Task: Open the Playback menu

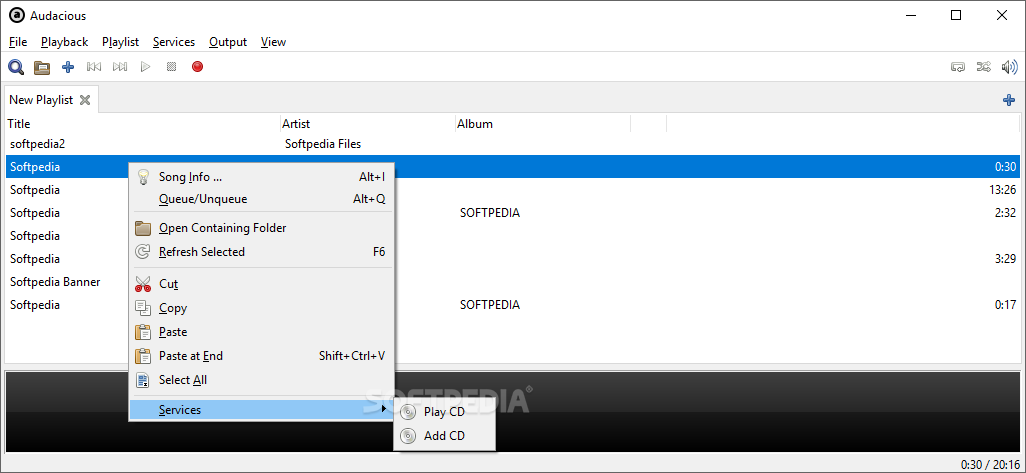Action: (64, 42)
